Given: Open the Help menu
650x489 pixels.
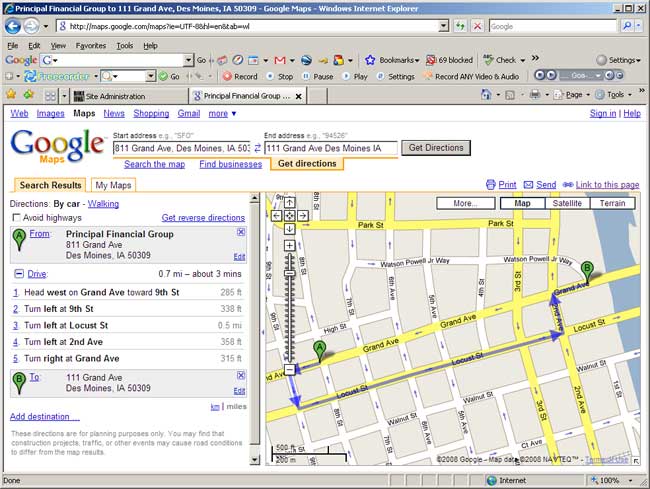Looking at the screenshot, I should click(150, 46).
